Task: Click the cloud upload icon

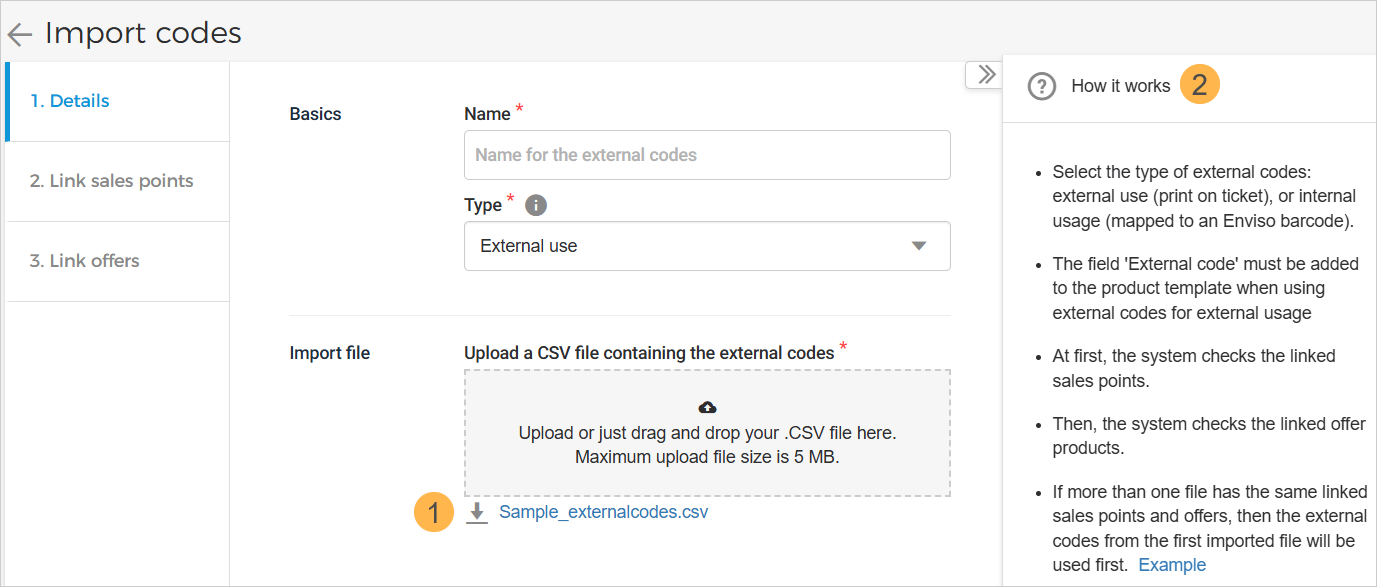Action: tap(707, 407)
